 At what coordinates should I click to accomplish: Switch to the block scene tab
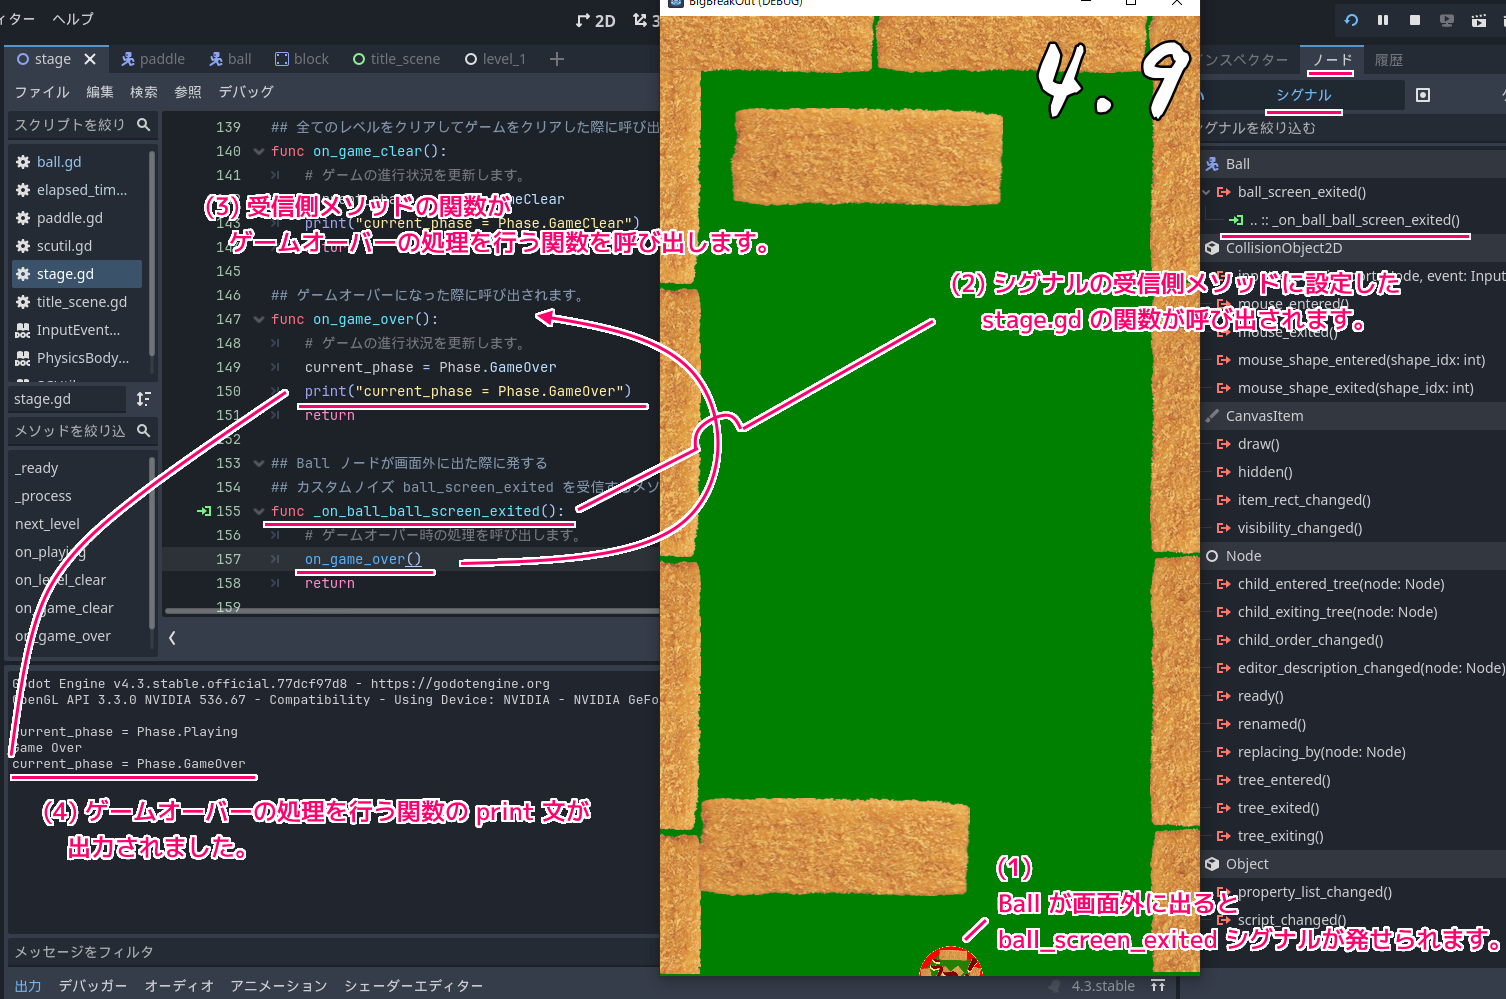click(x=302, y=59)
